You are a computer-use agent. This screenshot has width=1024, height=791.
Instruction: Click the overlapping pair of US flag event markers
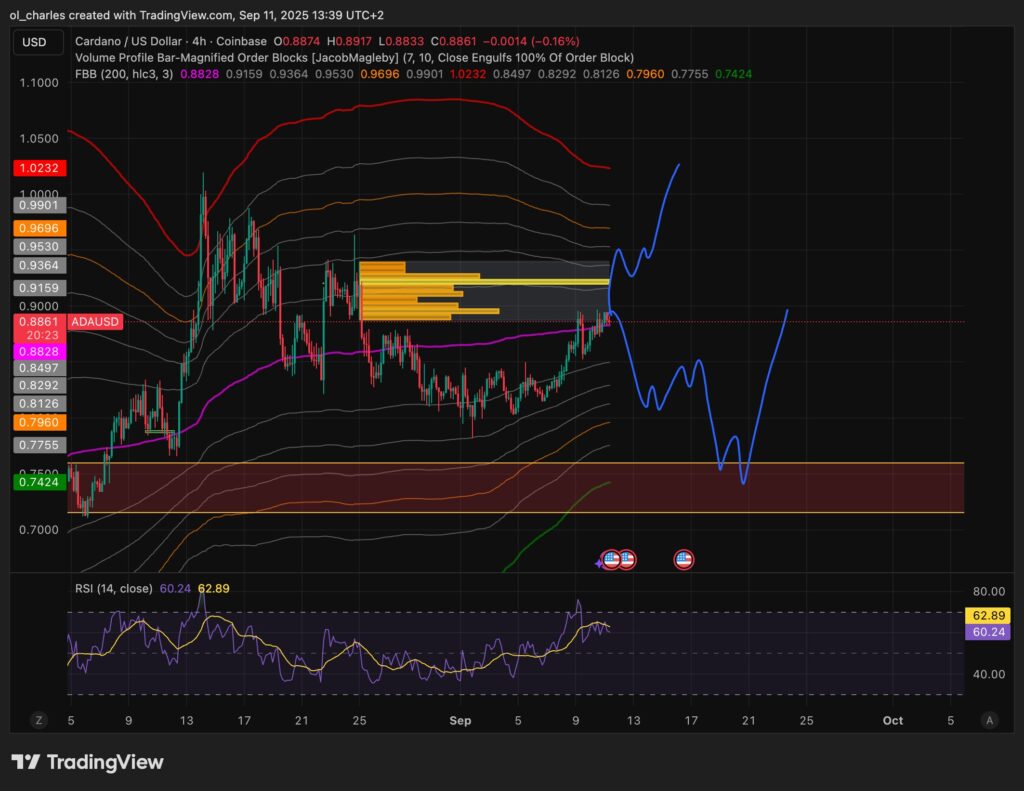click(618, 559)
